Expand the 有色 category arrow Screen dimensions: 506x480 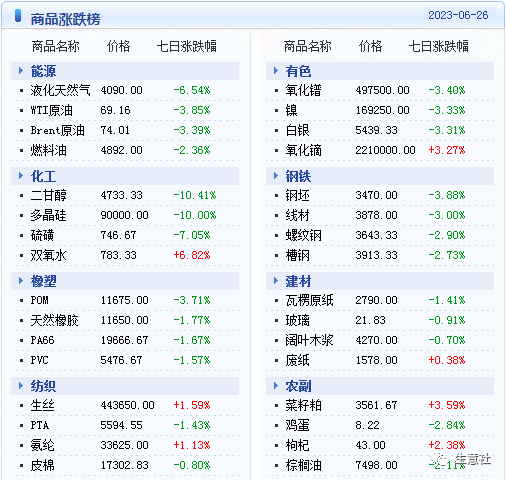click(x=276, y=71)
